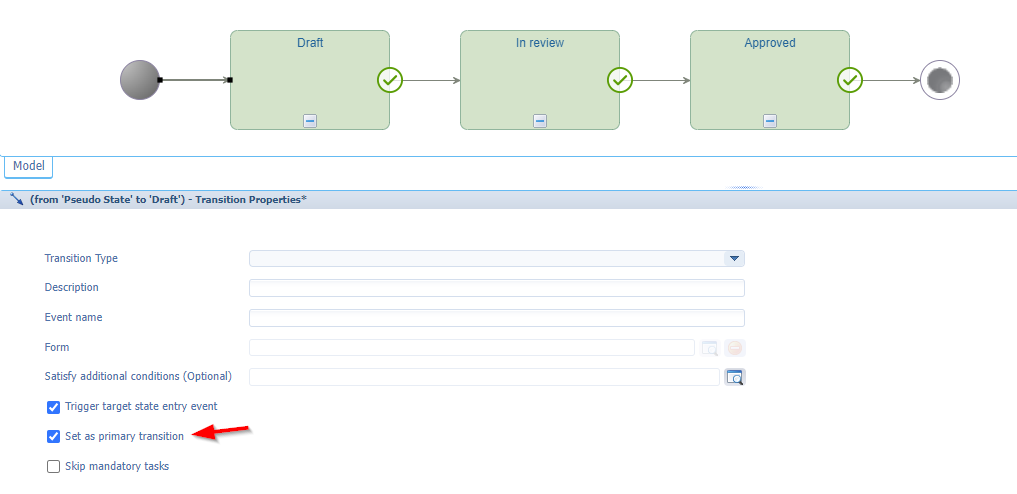The width and height of the screenshot is (1017, 494).
Task: Switch to the Model tab
Action: [28, 167]
